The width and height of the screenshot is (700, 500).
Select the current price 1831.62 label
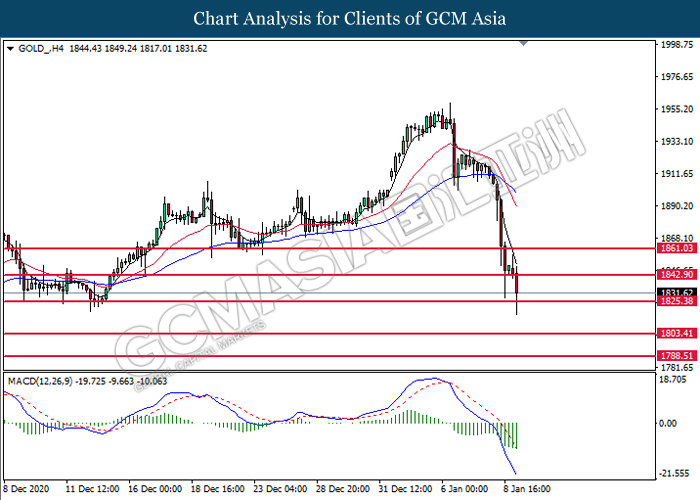(677, 292)
